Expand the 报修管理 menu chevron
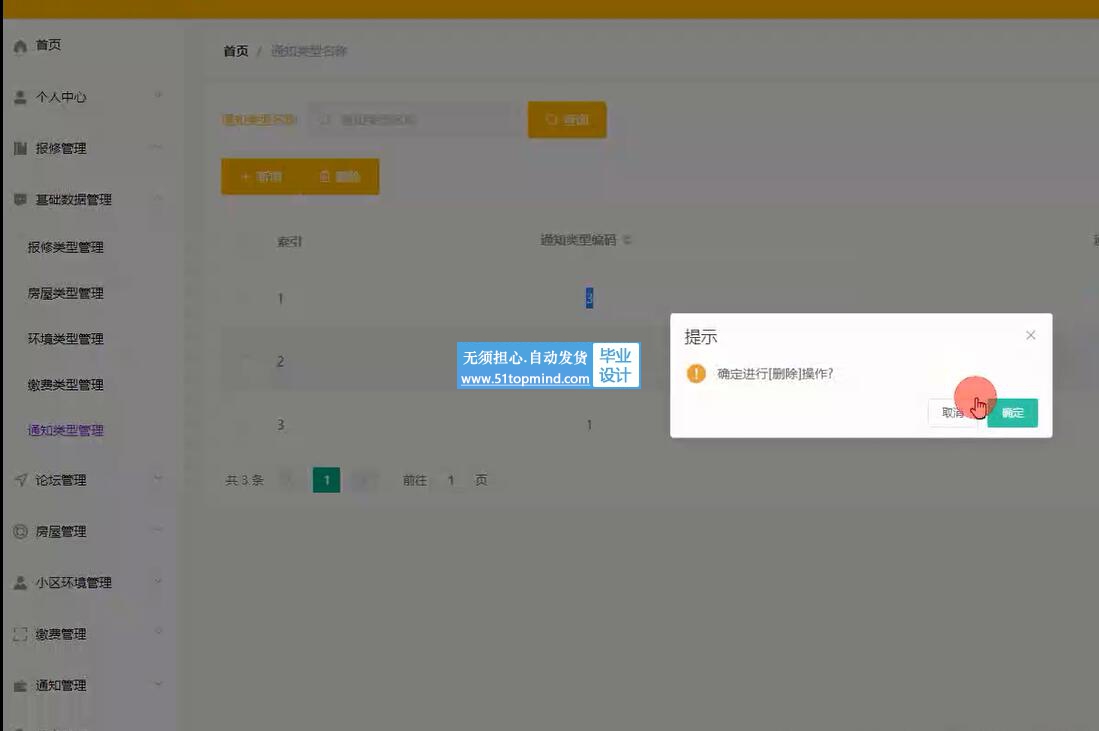 (x=157, y=146)
